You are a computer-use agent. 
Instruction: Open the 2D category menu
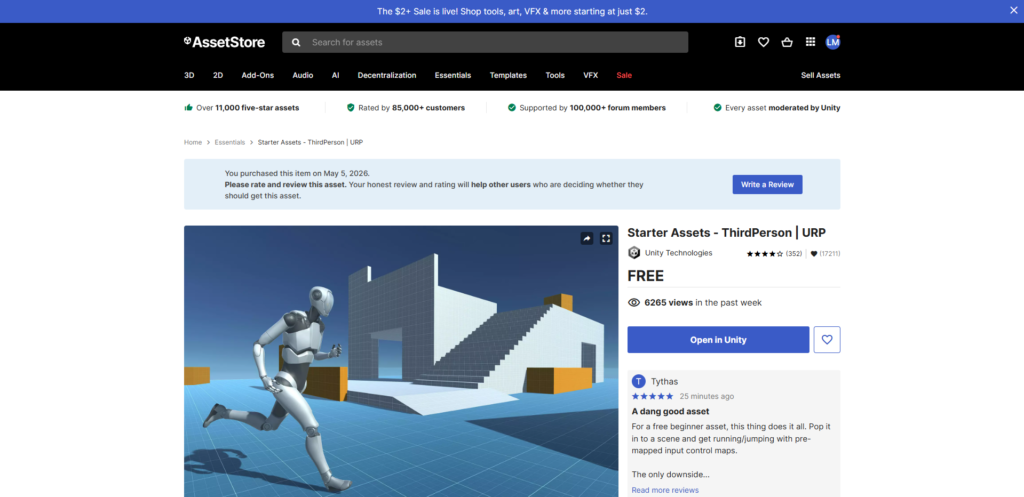pyautogui.click(x=218, y=75)
